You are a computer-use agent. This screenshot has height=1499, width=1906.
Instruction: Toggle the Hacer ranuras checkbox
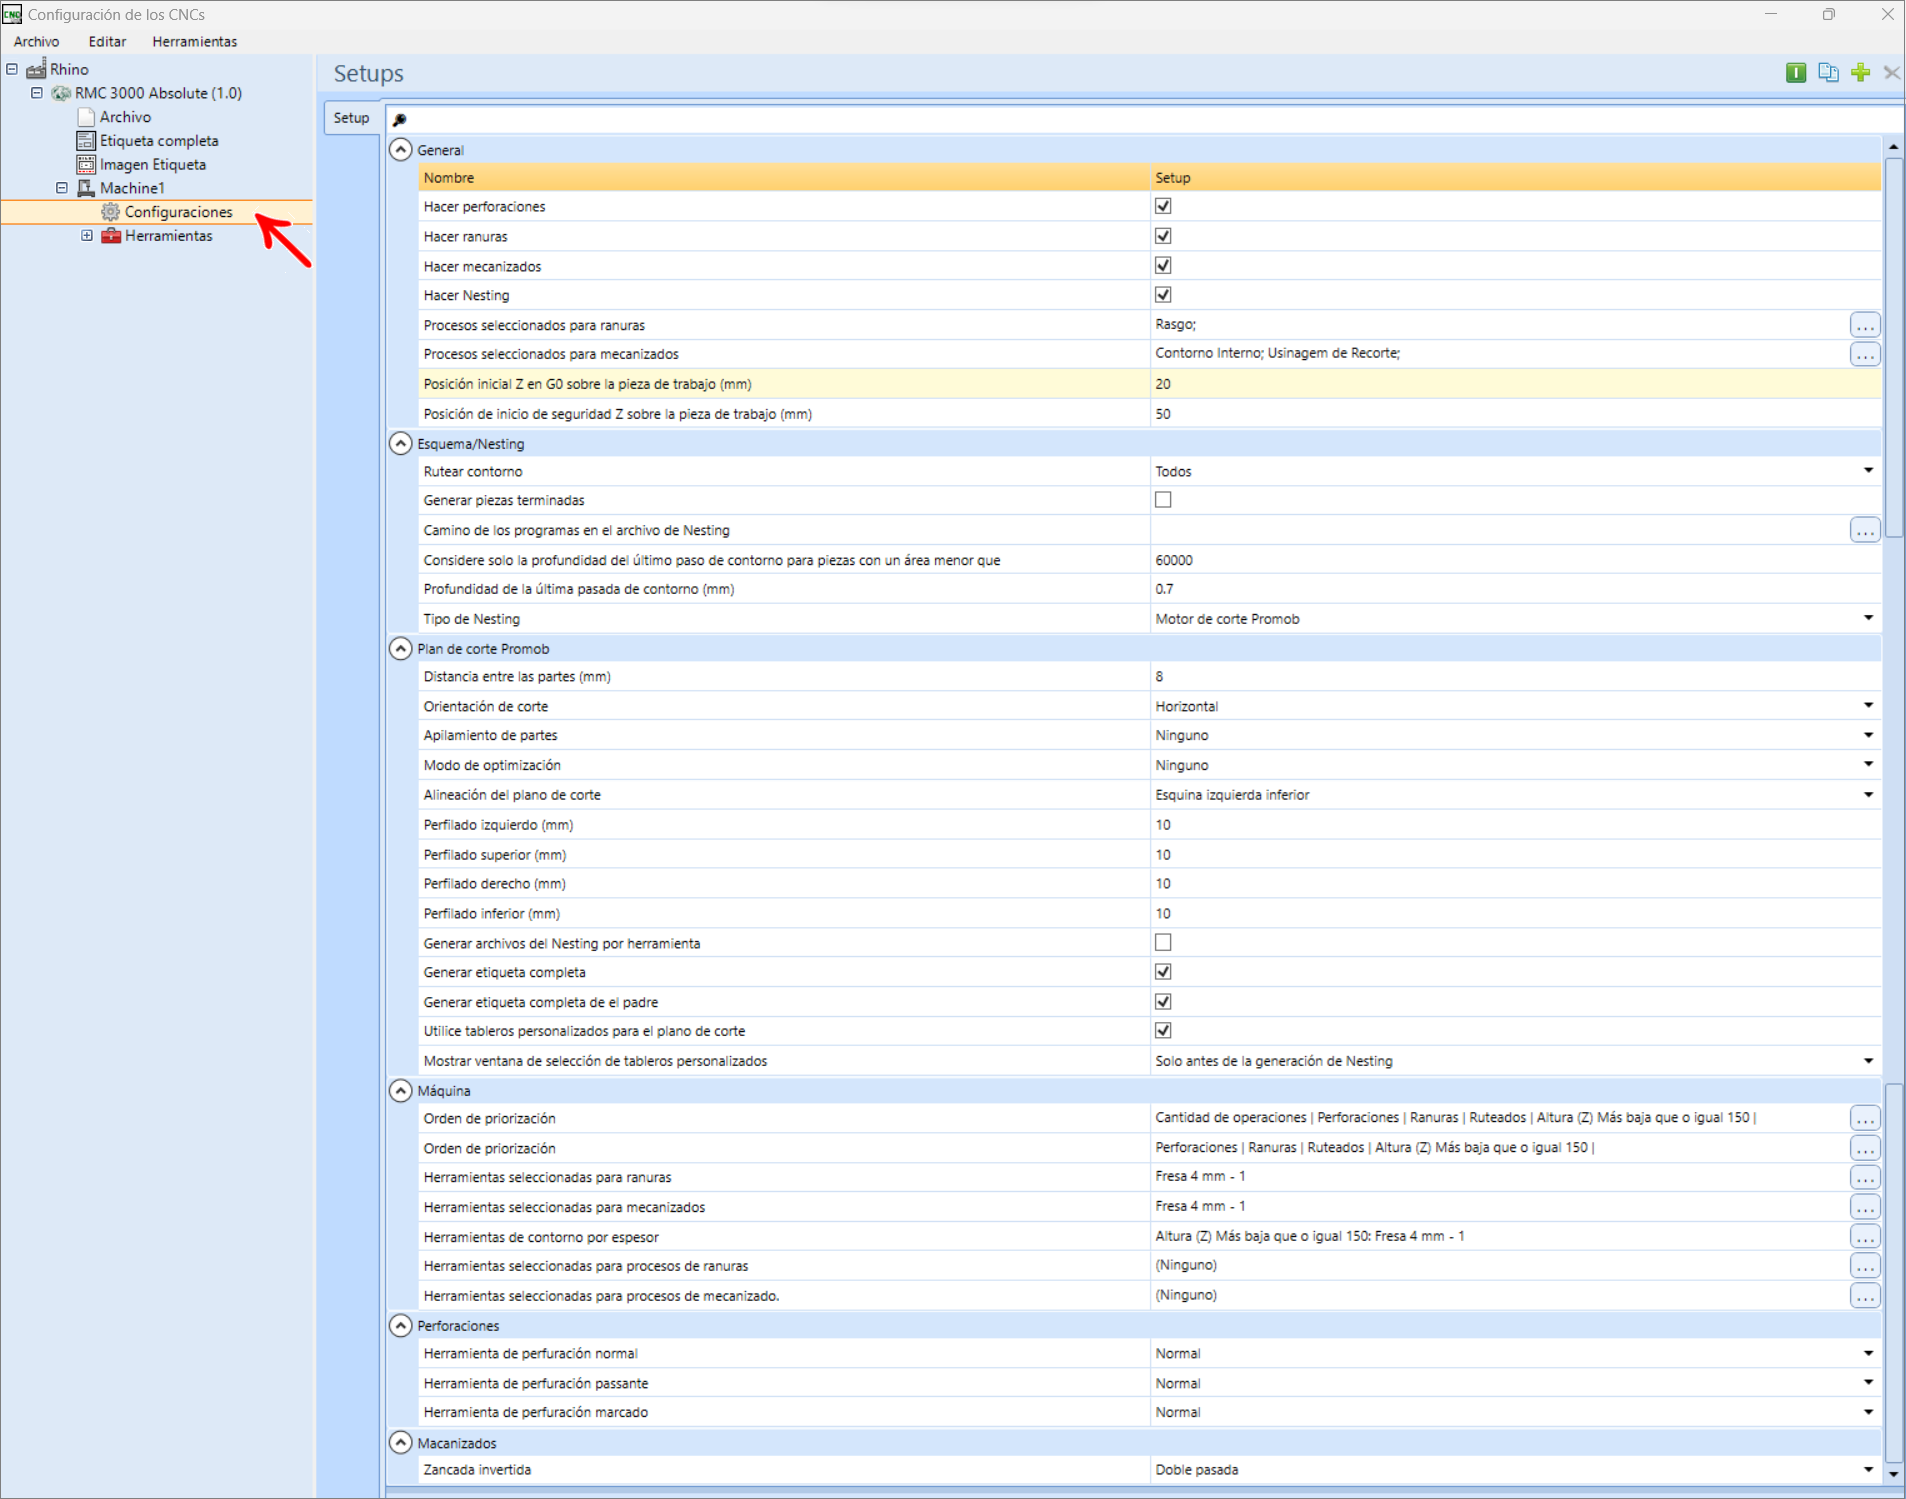pyautogui.click(x=1163, y=236)
